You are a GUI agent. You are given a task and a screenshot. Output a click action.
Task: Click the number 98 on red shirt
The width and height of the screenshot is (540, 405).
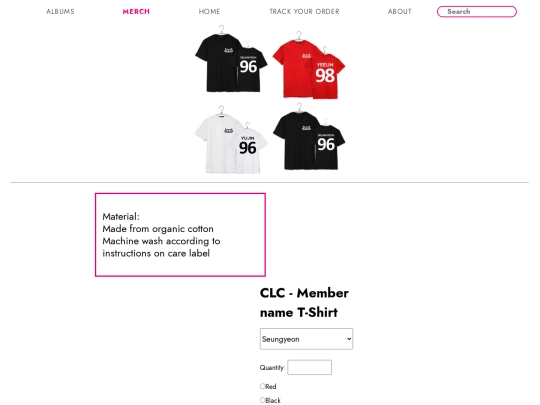325,75
